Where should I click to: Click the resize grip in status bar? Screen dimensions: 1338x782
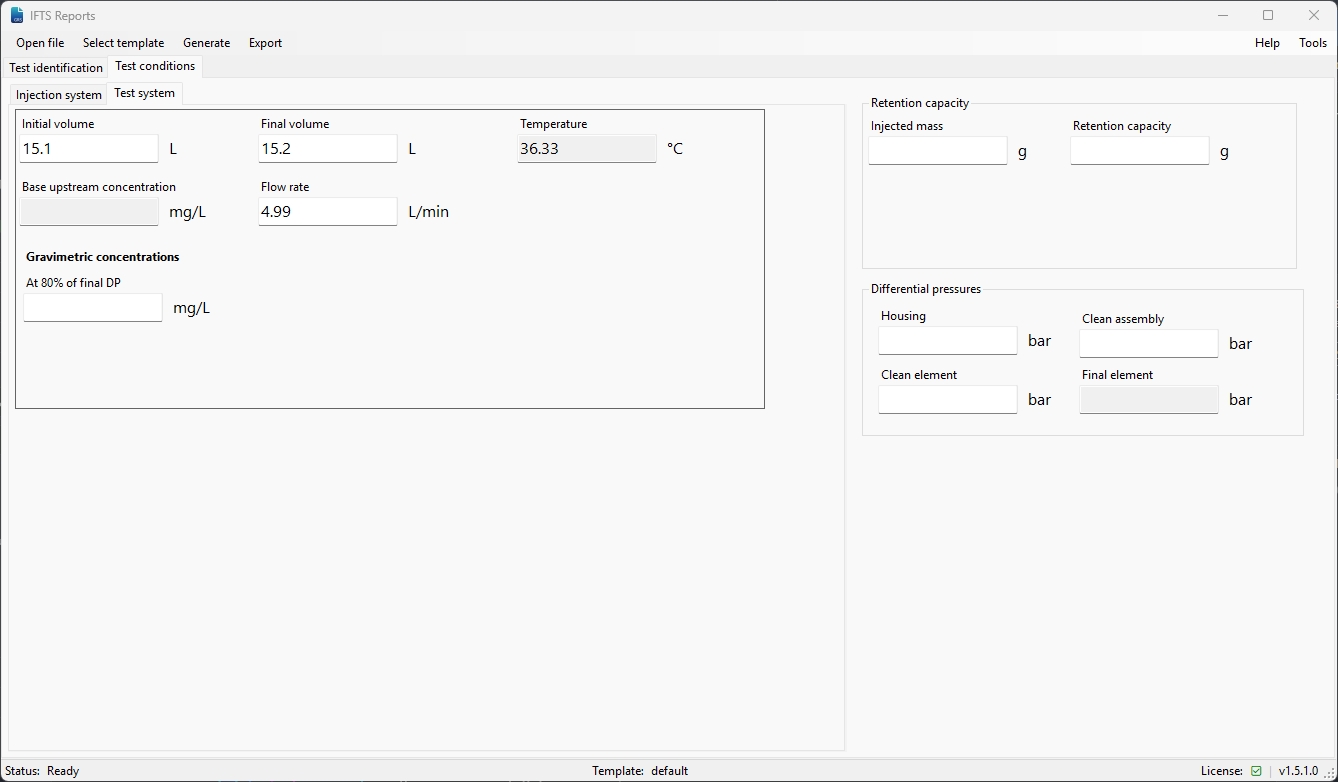point(1328,772)
